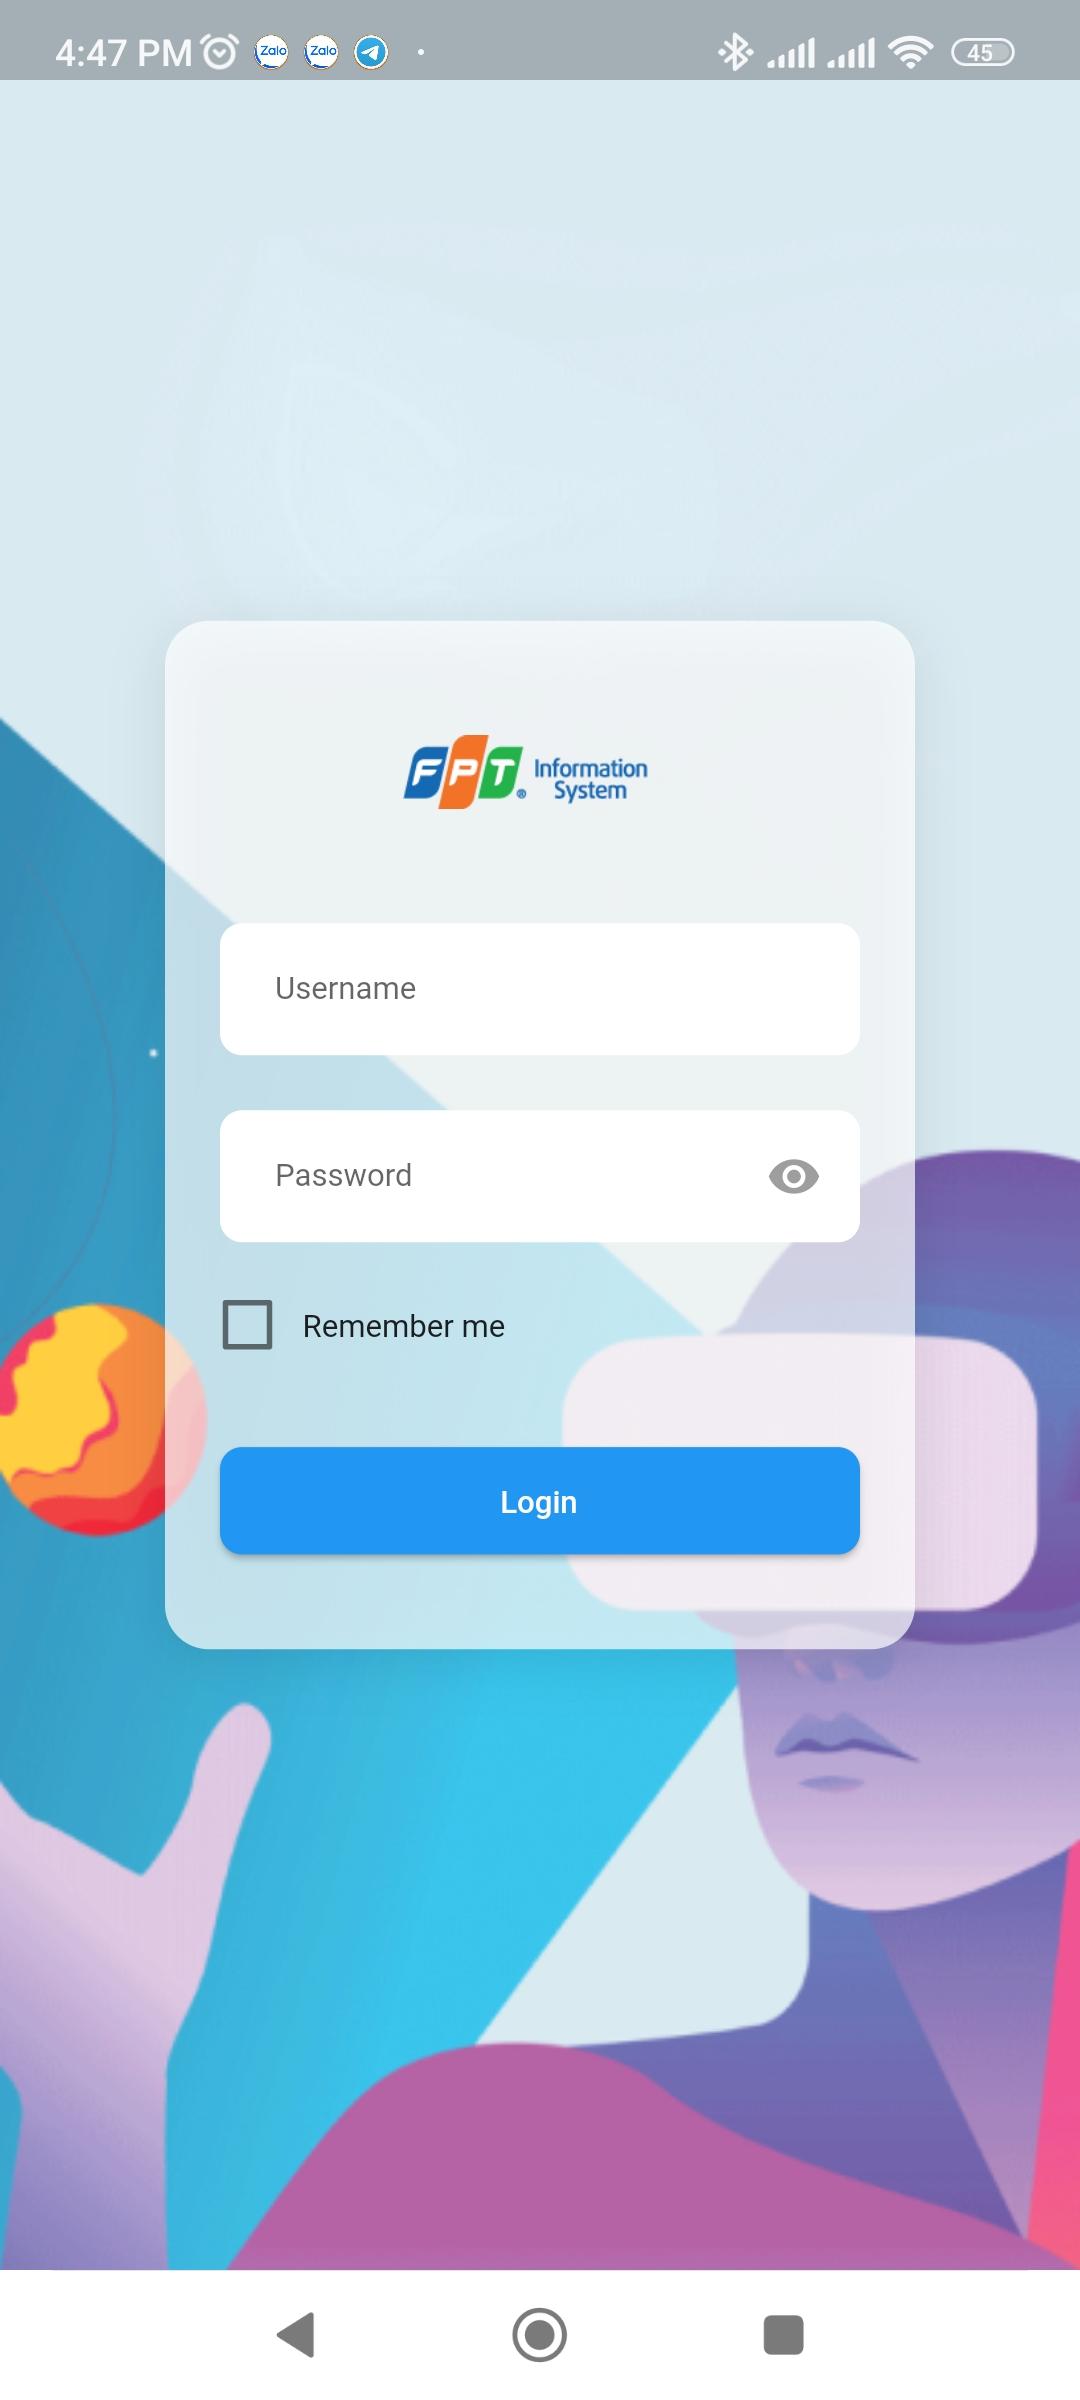Tap the 4:47 PM clock
The height and width of the screenshot is (2400, 1080).
[x=123, y=53]
